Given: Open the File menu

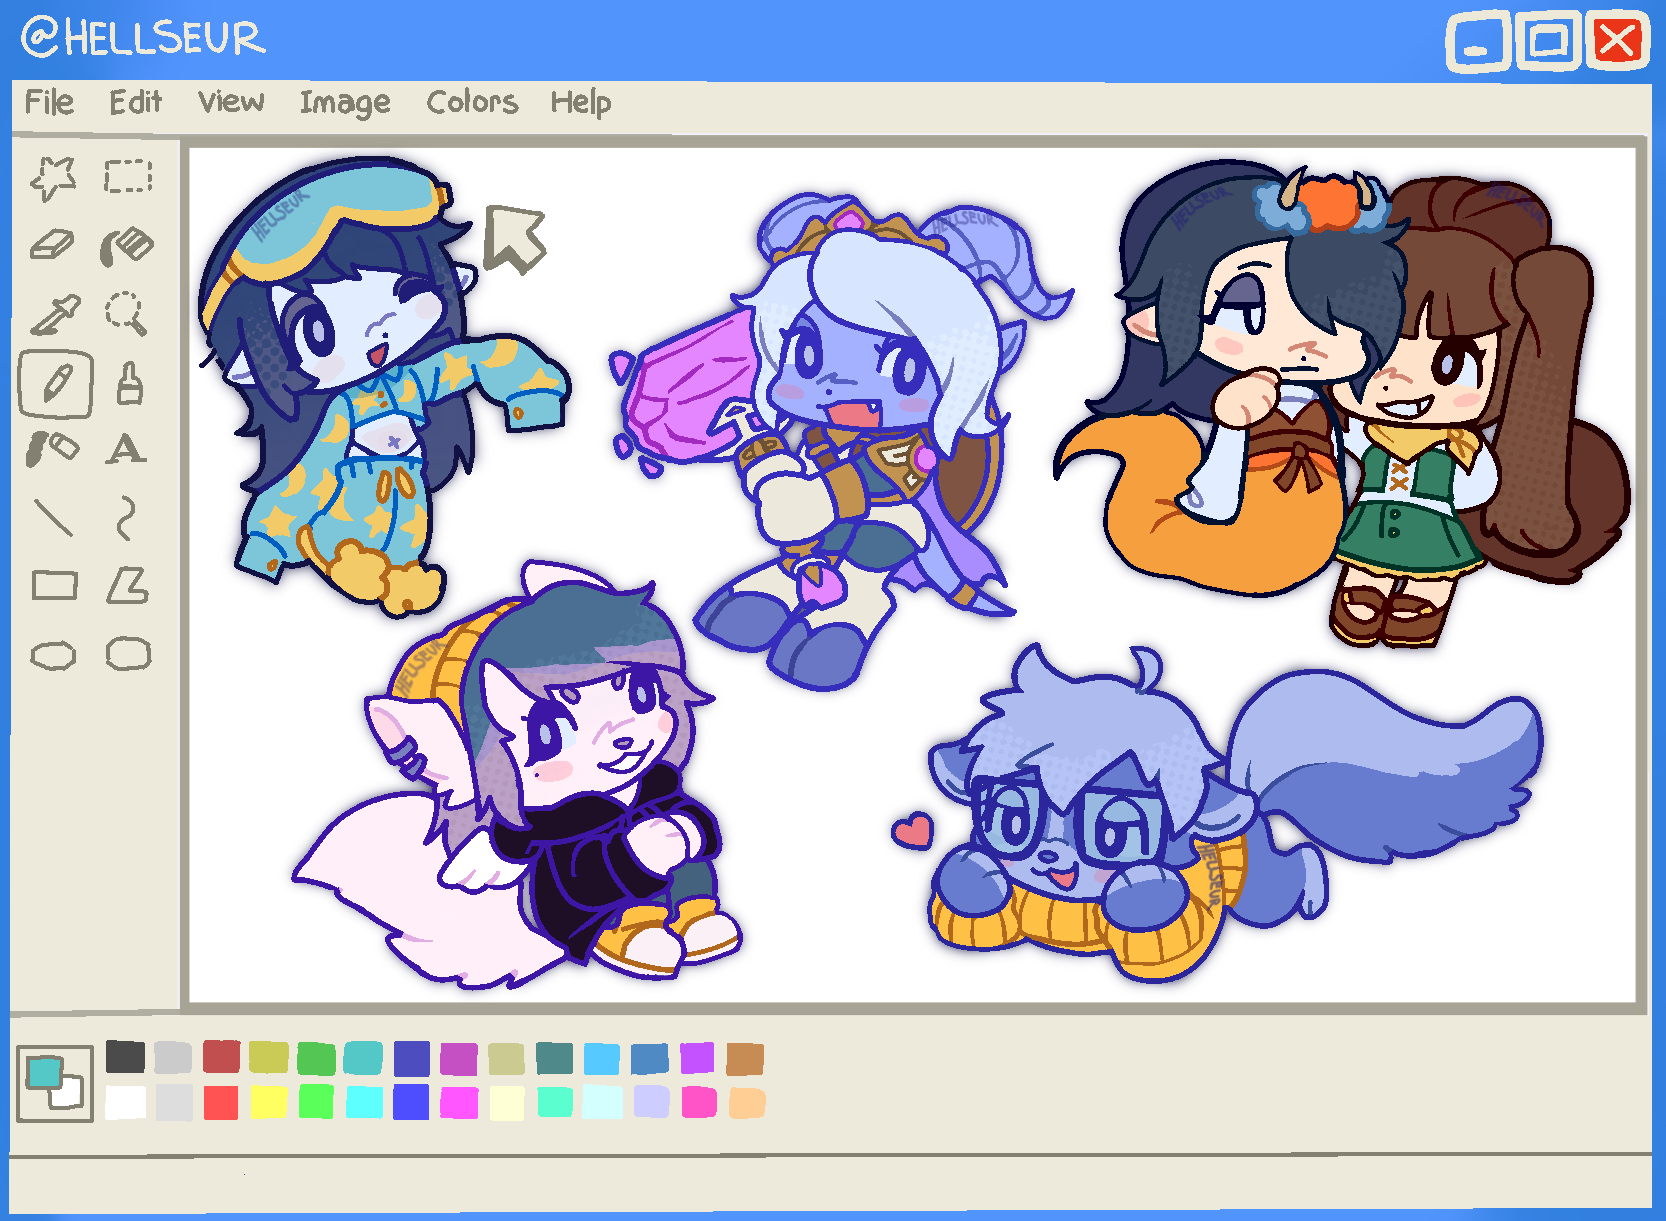Looking at the screenshot, I should 50,101.
